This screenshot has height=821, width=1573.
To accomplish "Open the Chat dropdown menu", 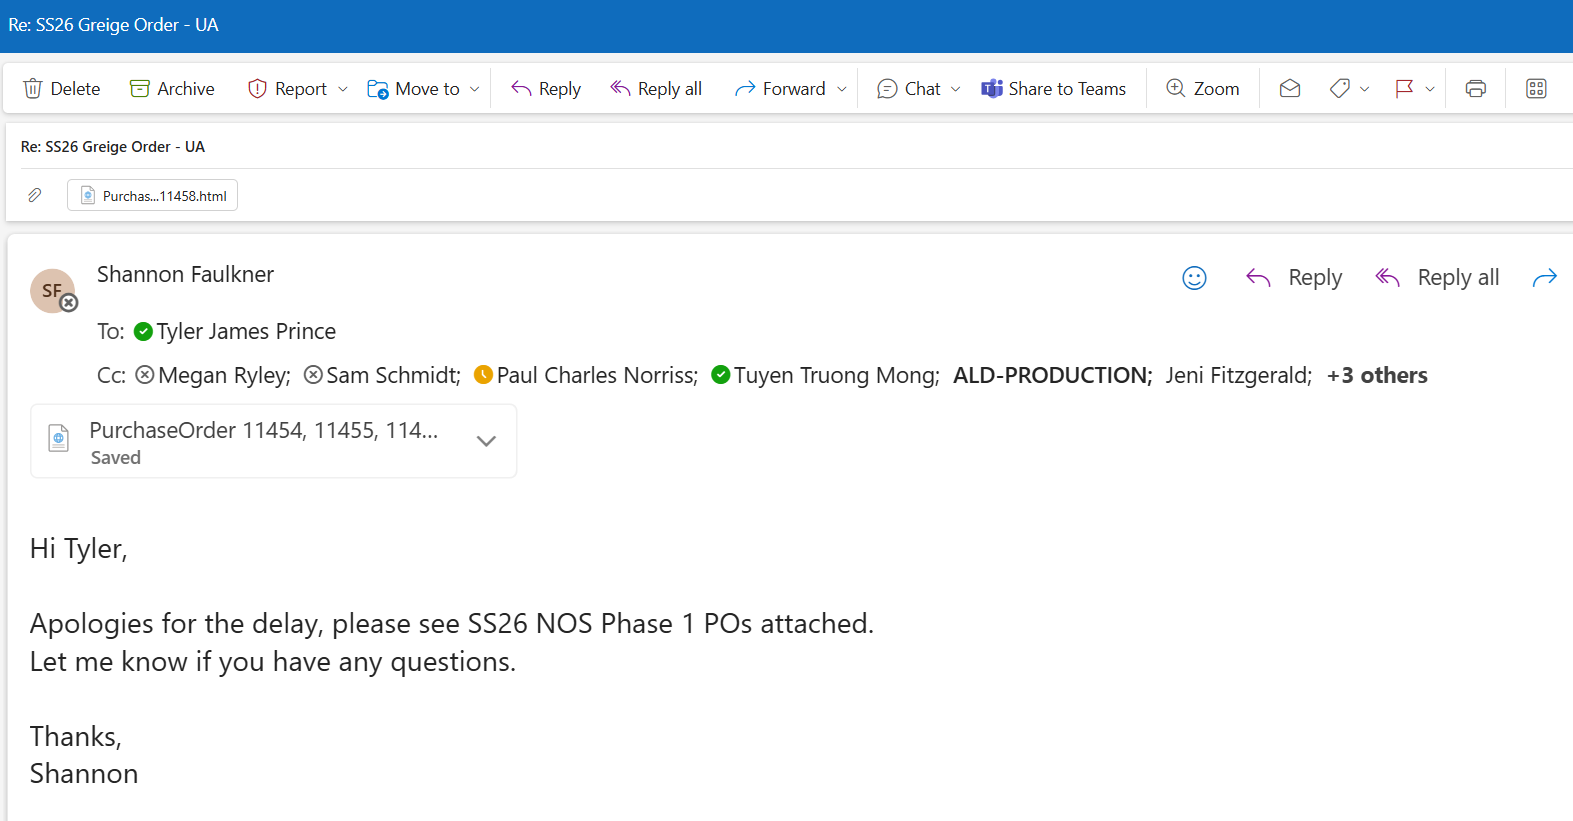I will coord(956,89).
